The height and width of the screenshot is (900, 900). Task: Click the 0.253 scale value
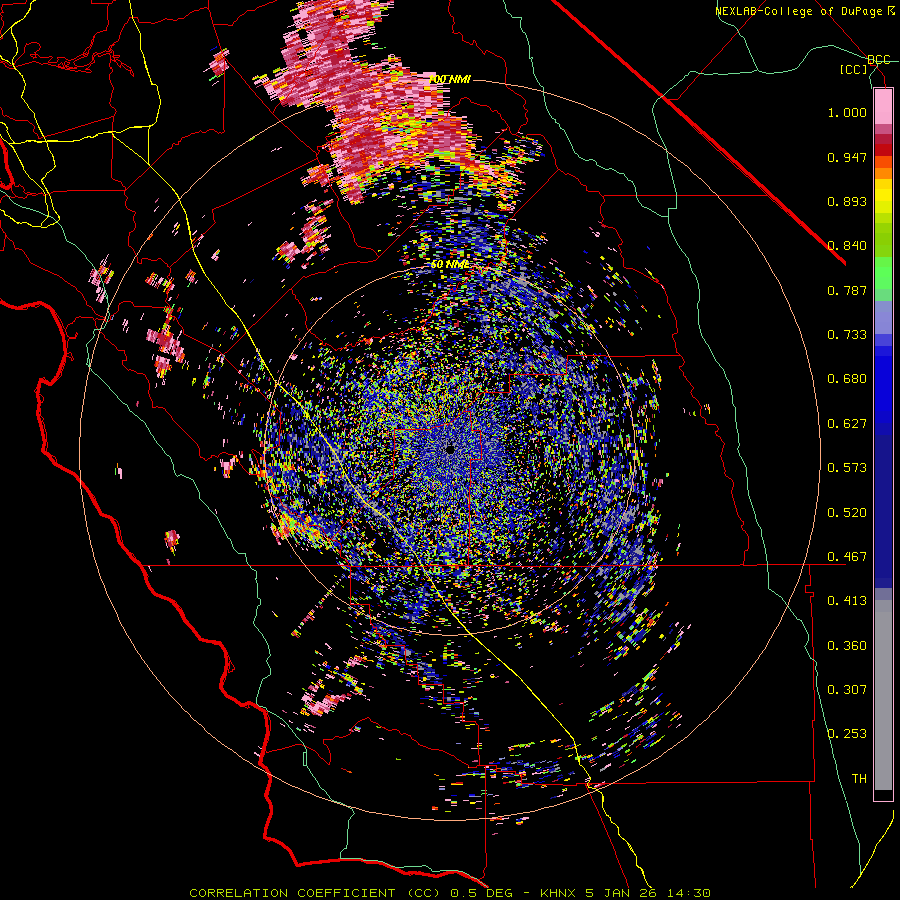(847, 734)
